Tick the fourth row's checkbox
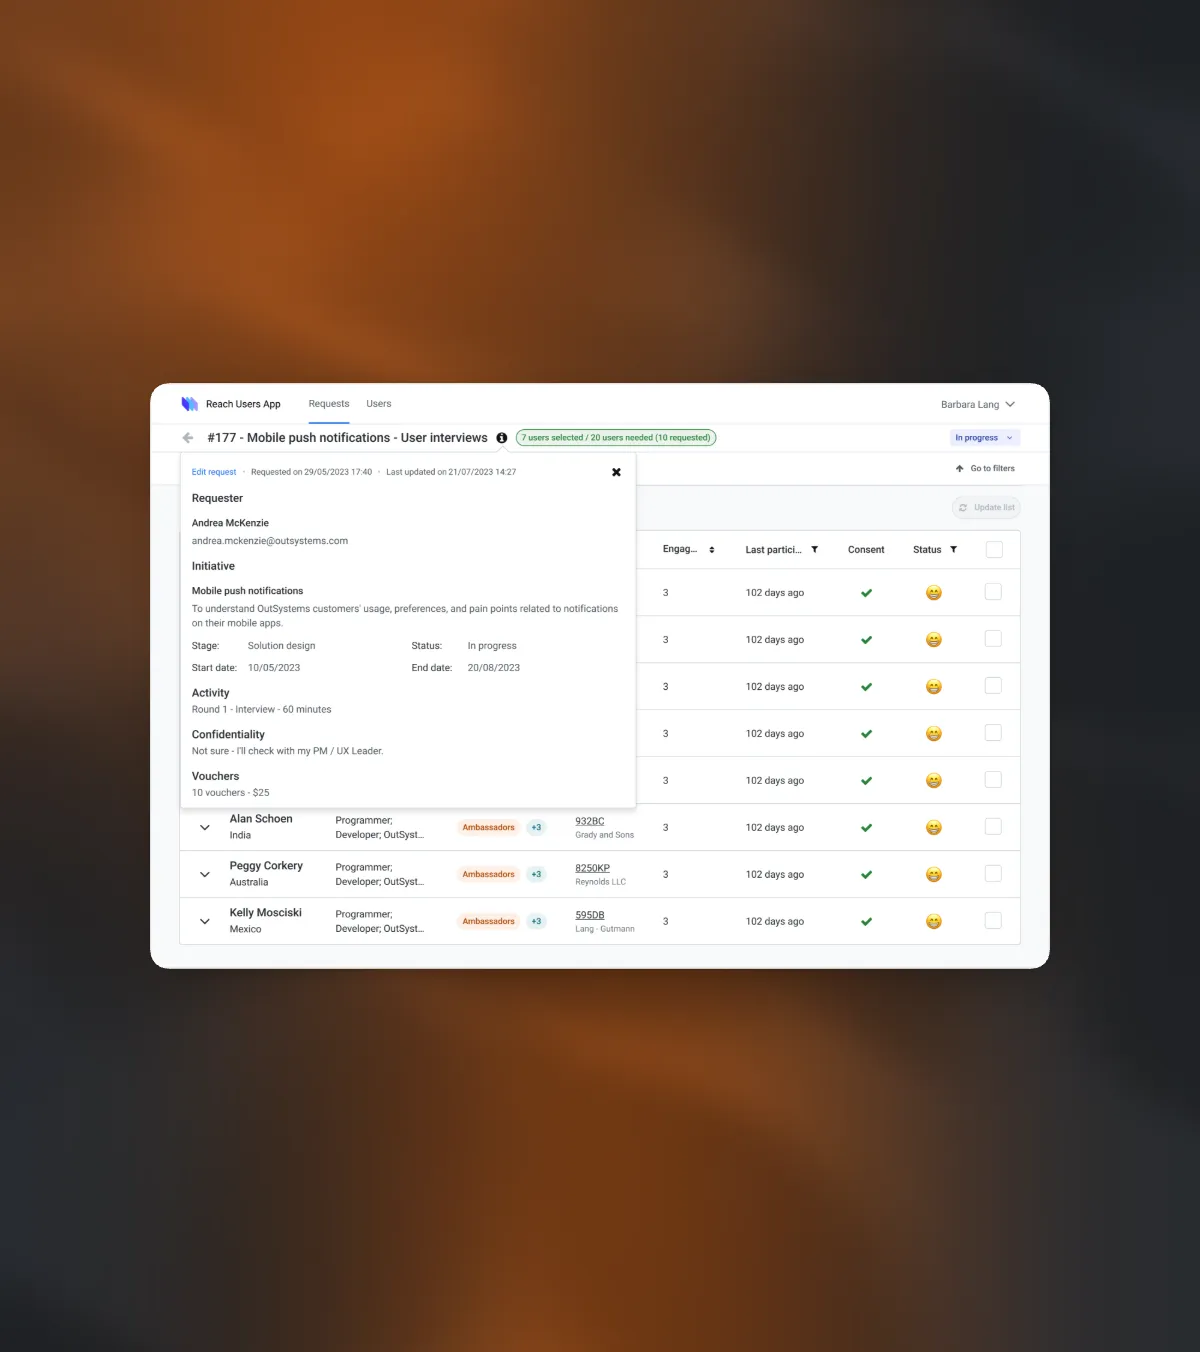The height and width of the screenshot is (1352, 1200). [993, 733]
